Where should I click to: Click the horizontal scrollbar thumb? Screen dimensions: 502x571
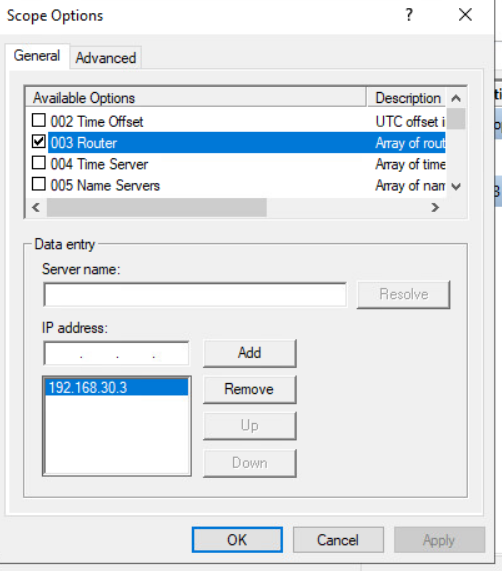(x=157, y=208)
